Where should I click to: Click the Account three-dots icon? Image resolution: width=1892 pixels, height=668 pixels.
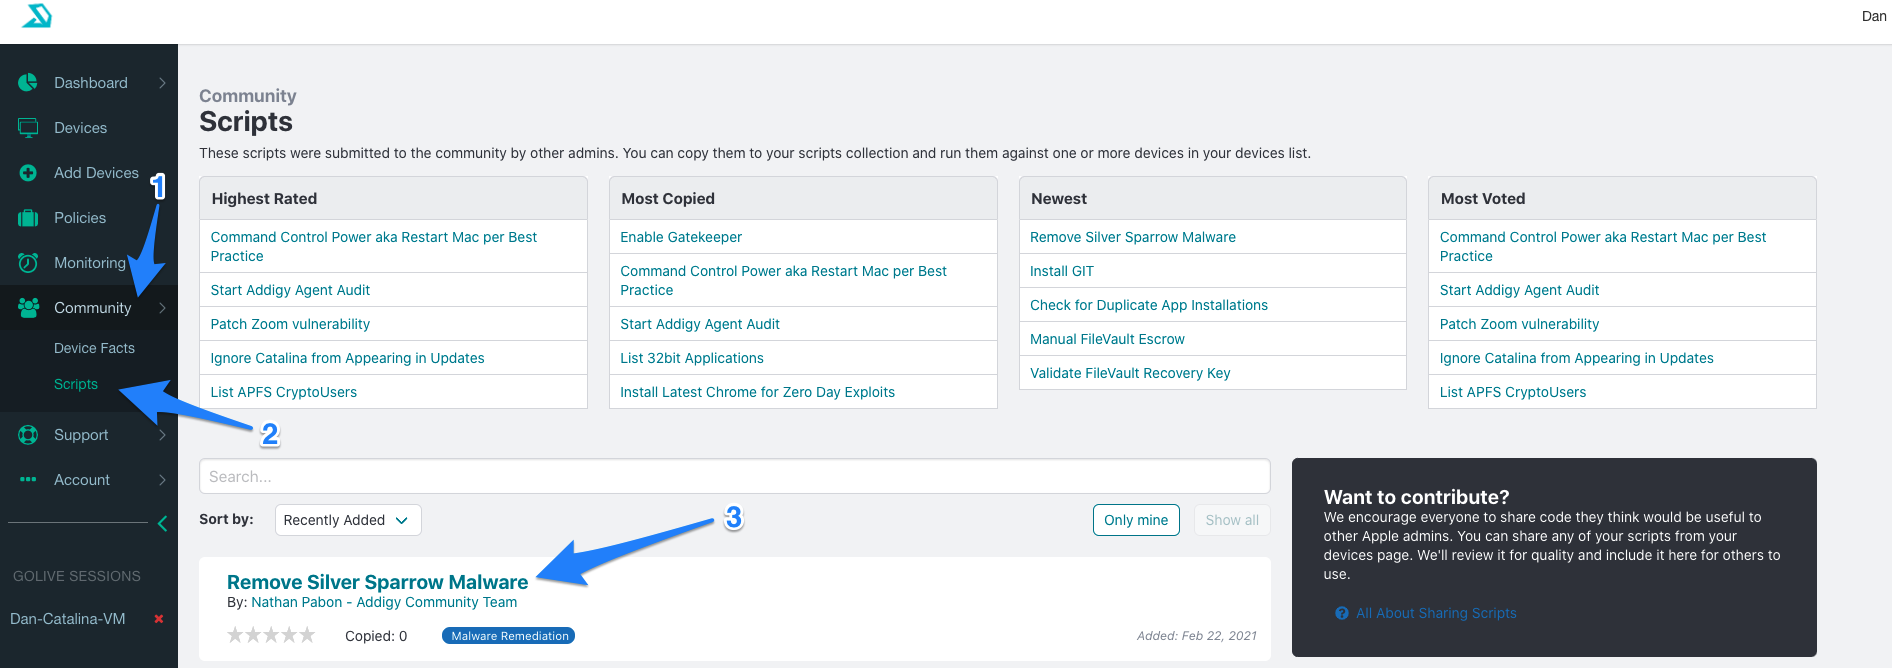(x=28, y=480)
